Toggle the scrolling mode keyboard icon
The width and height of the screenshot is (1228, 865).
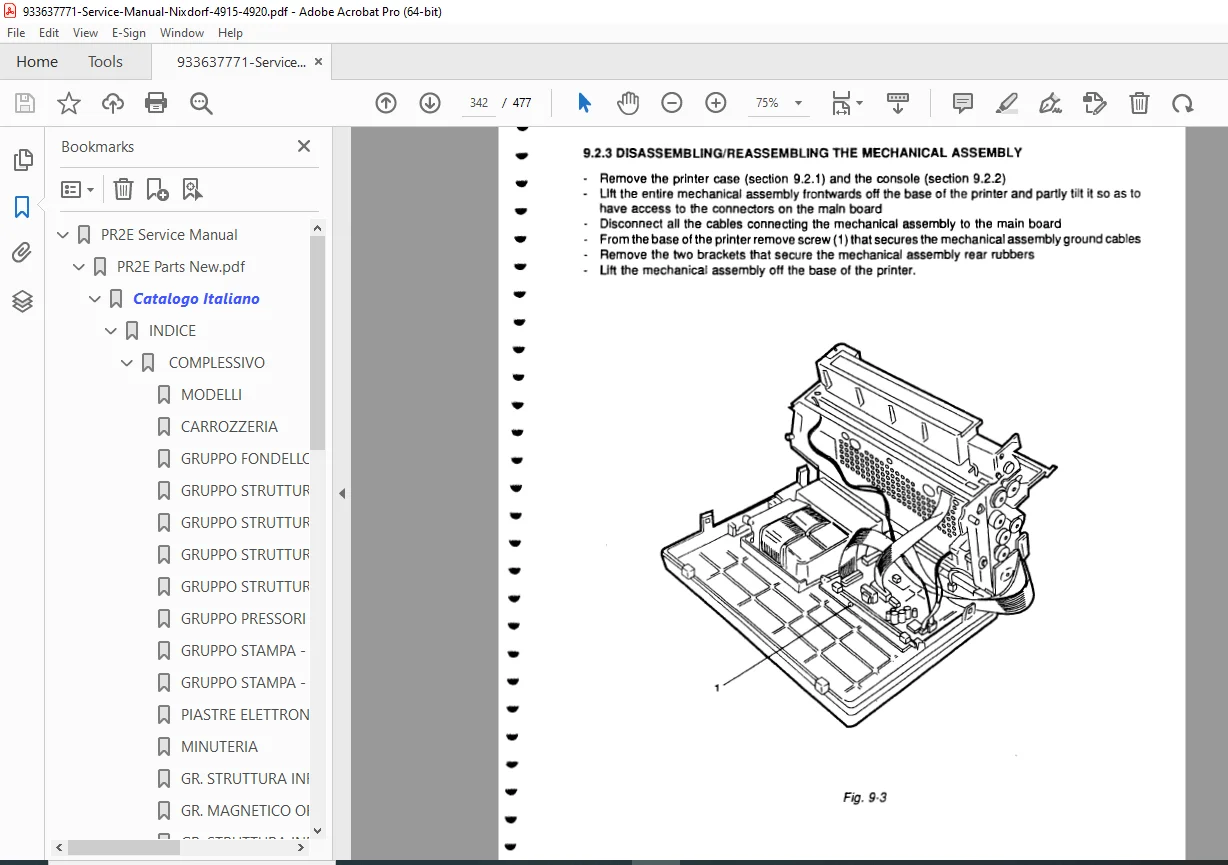897,103
